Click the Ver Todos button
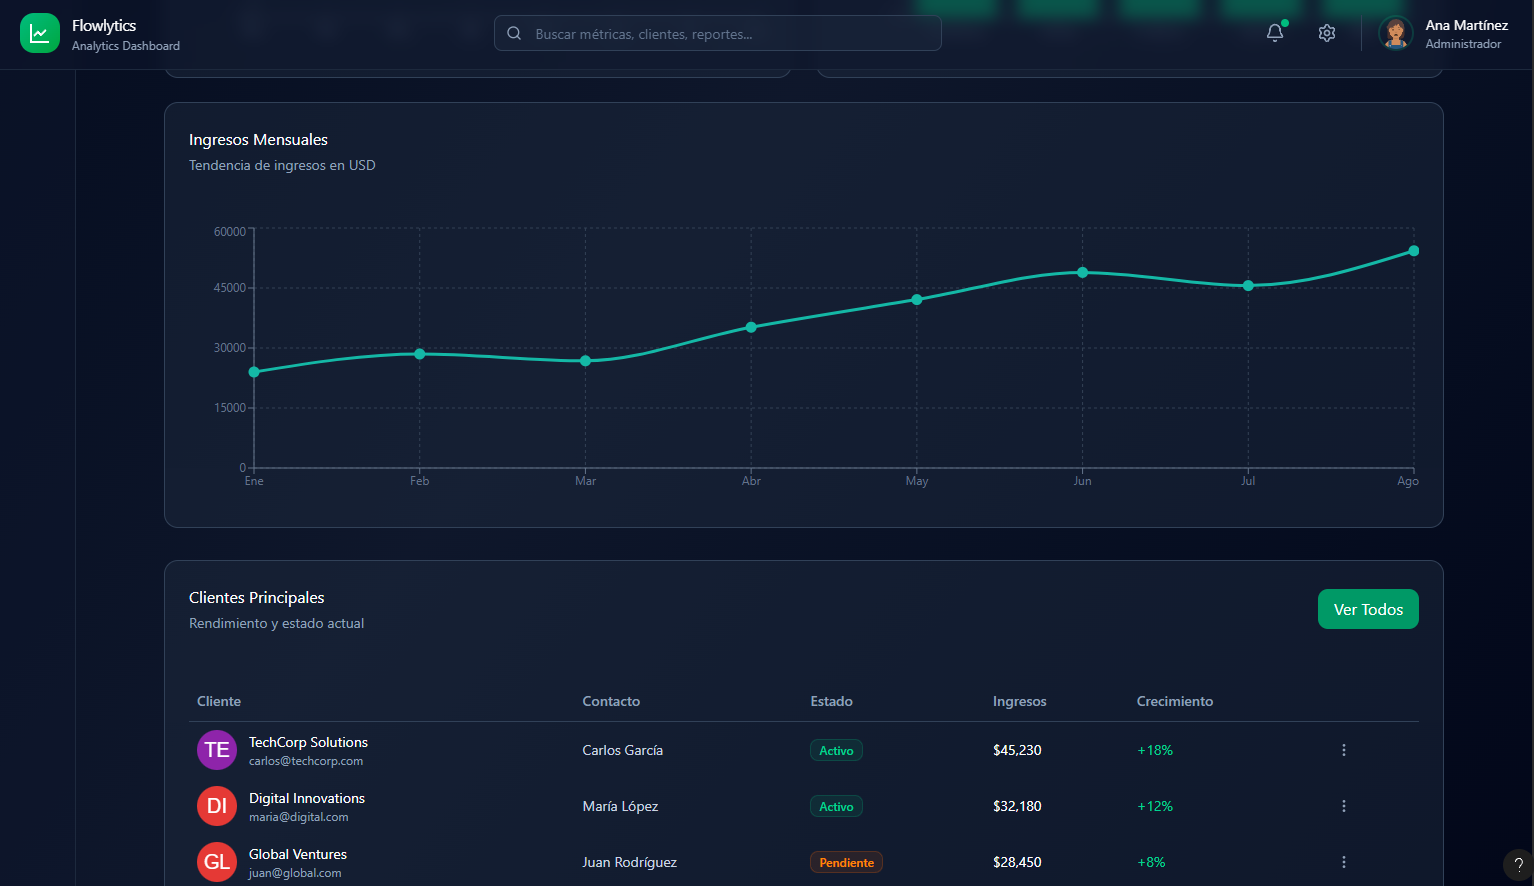This screenshot has height=886, width=1534. point(1368,609)
